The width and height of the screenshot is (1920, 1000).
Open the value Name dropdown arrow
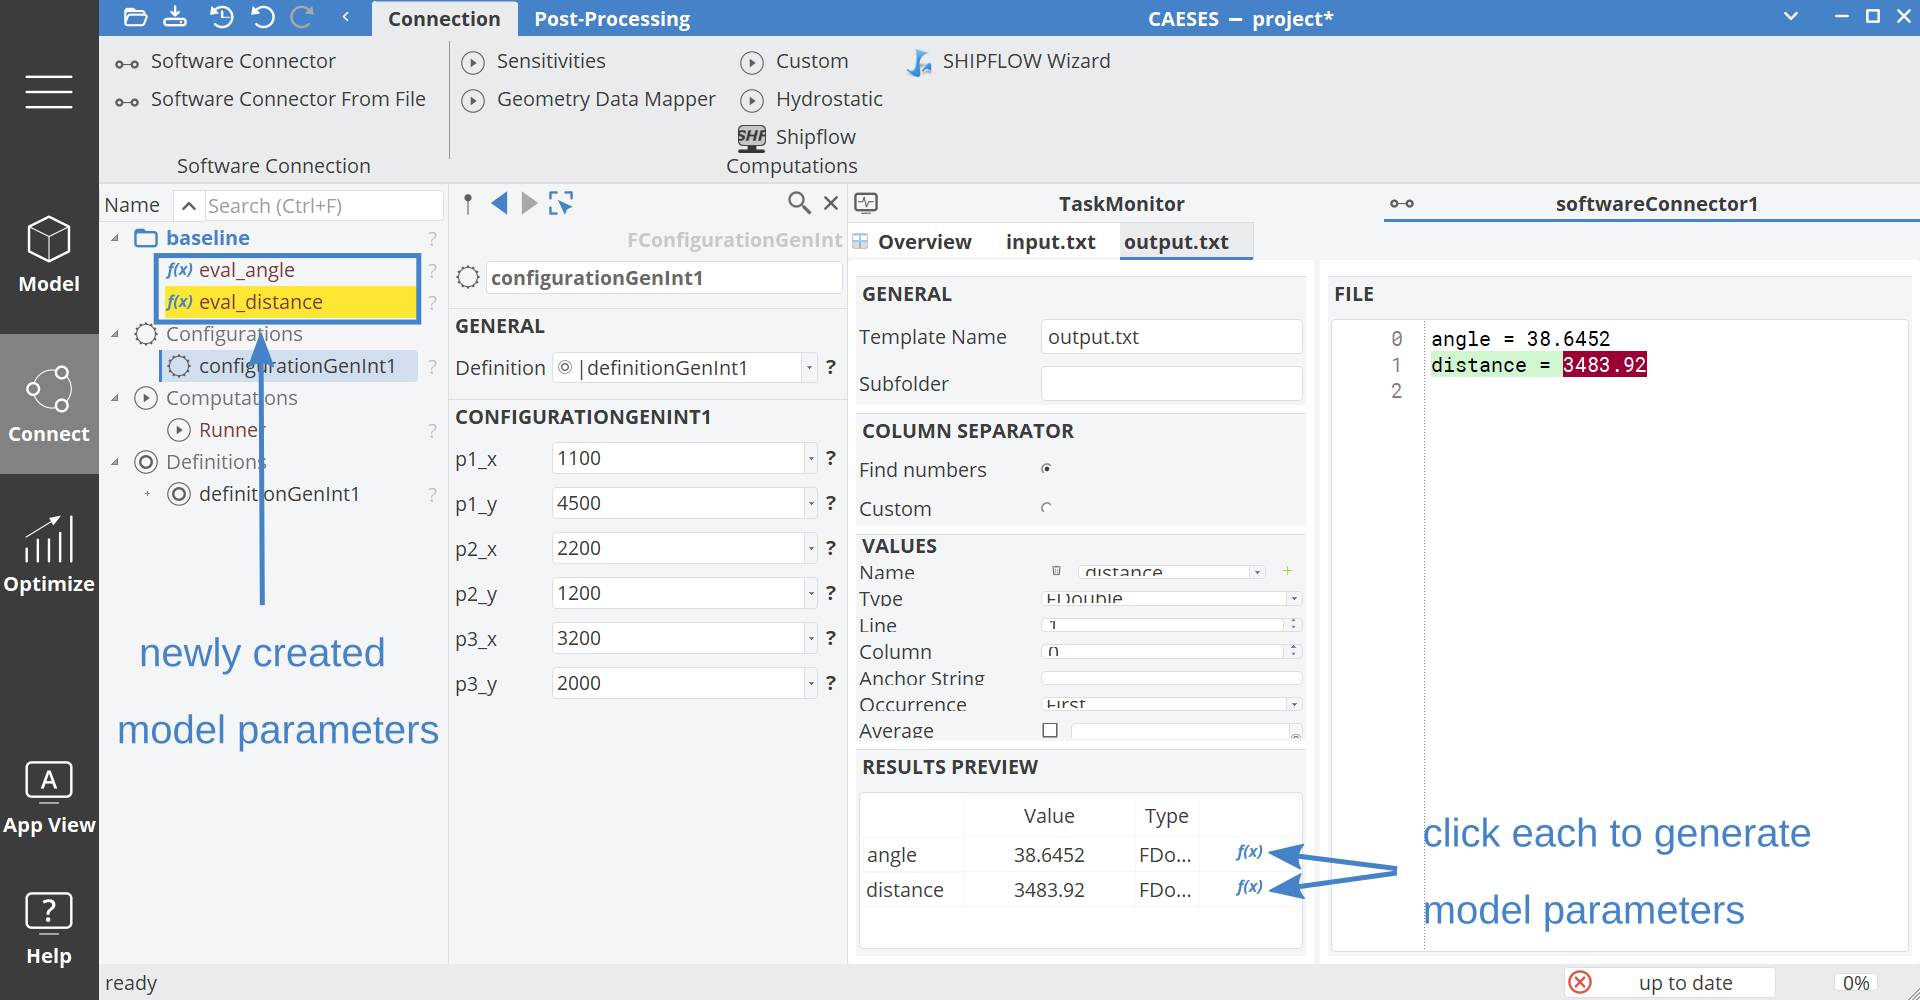click(1257, 572)
